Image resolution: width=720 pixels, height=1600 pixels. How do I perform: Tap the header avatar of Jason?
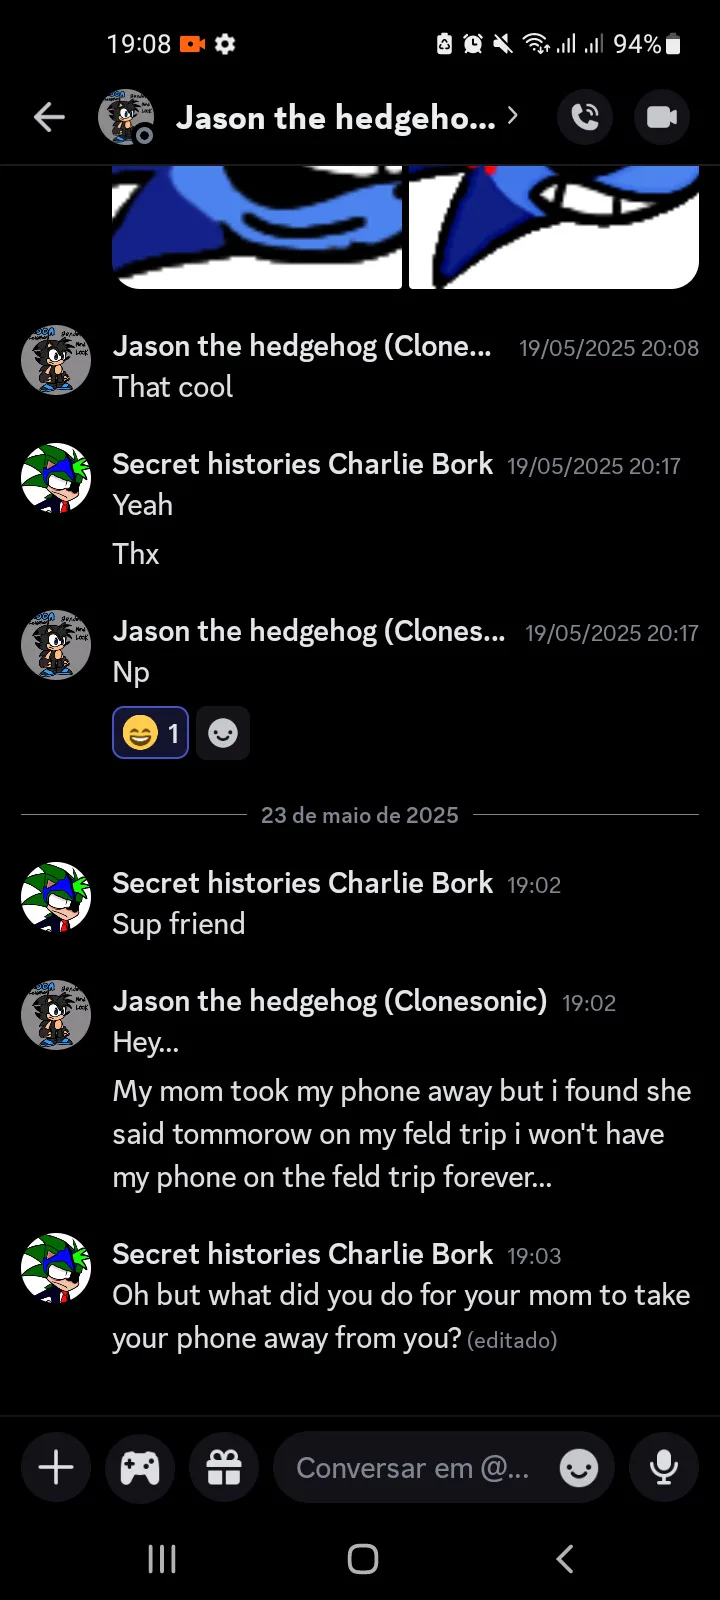(126, 117)
